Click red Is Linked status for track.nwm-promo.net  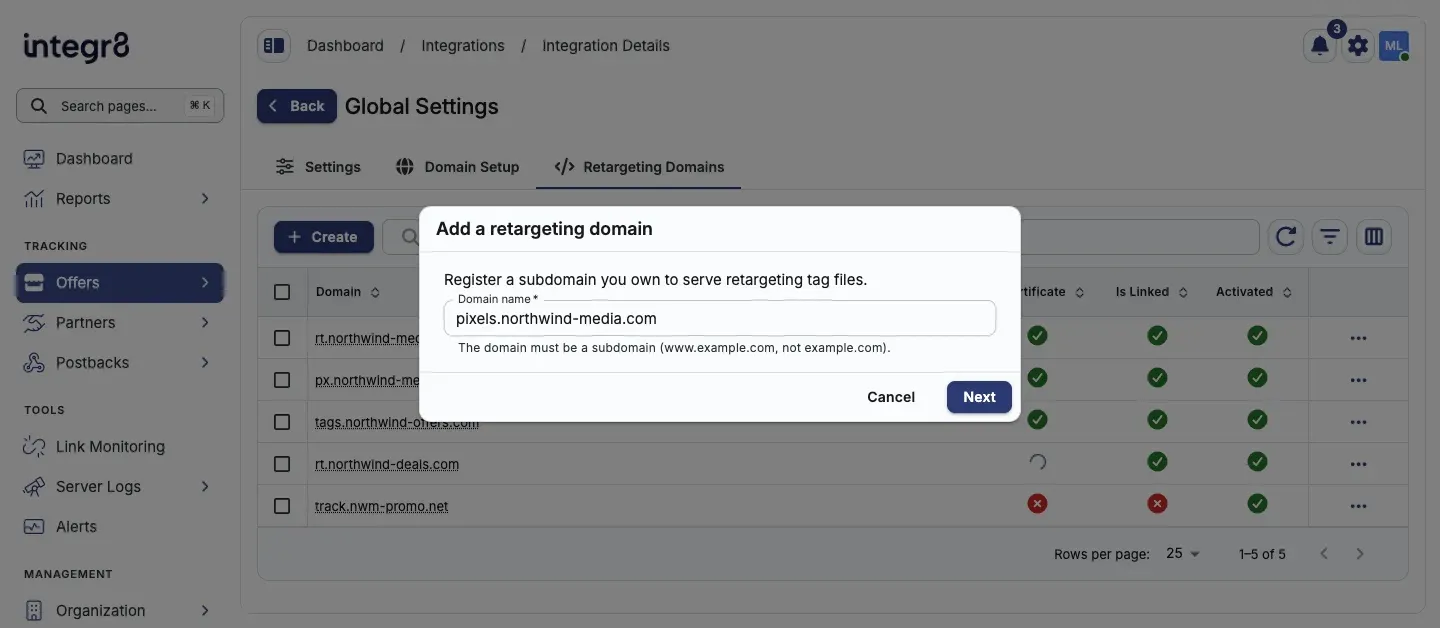click(x=1157, y=504)
